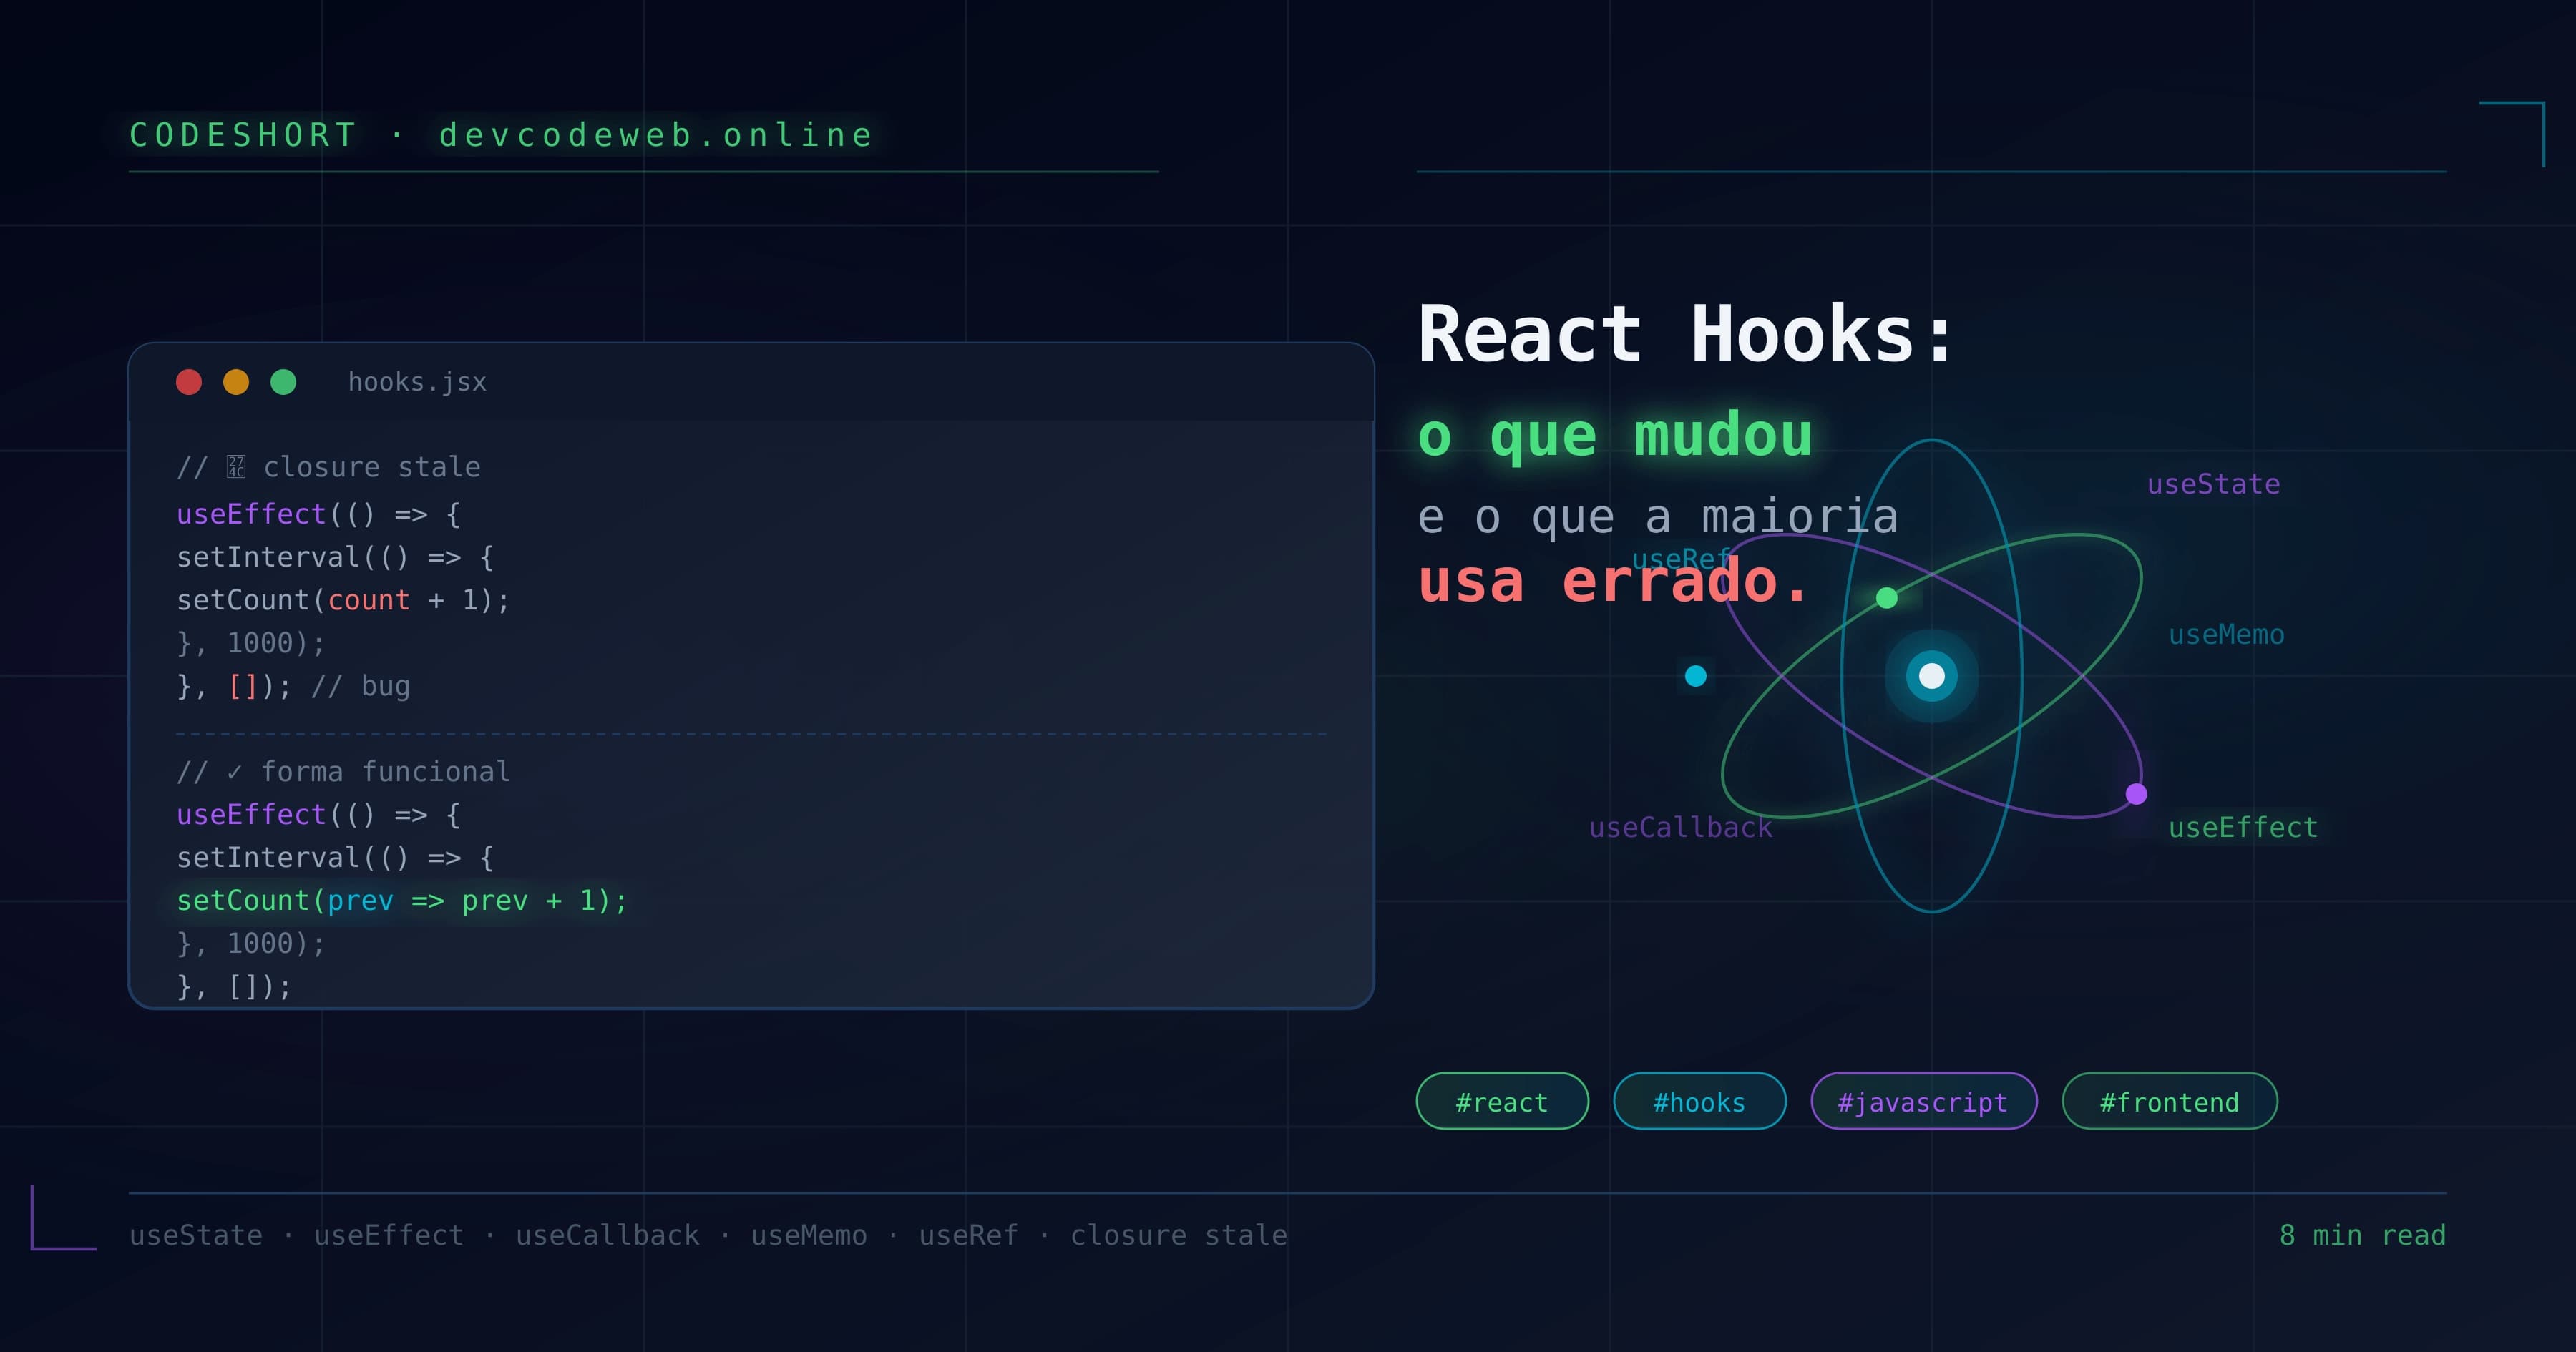Click the #frontend tag pill
The height and width of the screenshot is (1352, 2576).
coord(2169,1101)
